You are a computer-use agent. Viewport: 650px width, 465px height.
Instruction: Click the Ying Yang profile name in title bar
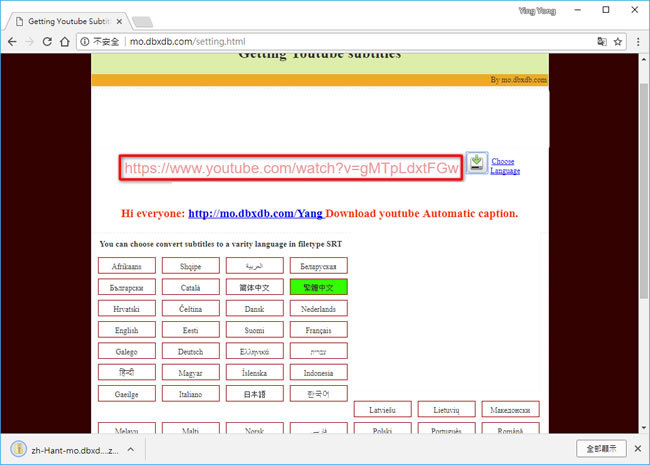coord(537,11)
